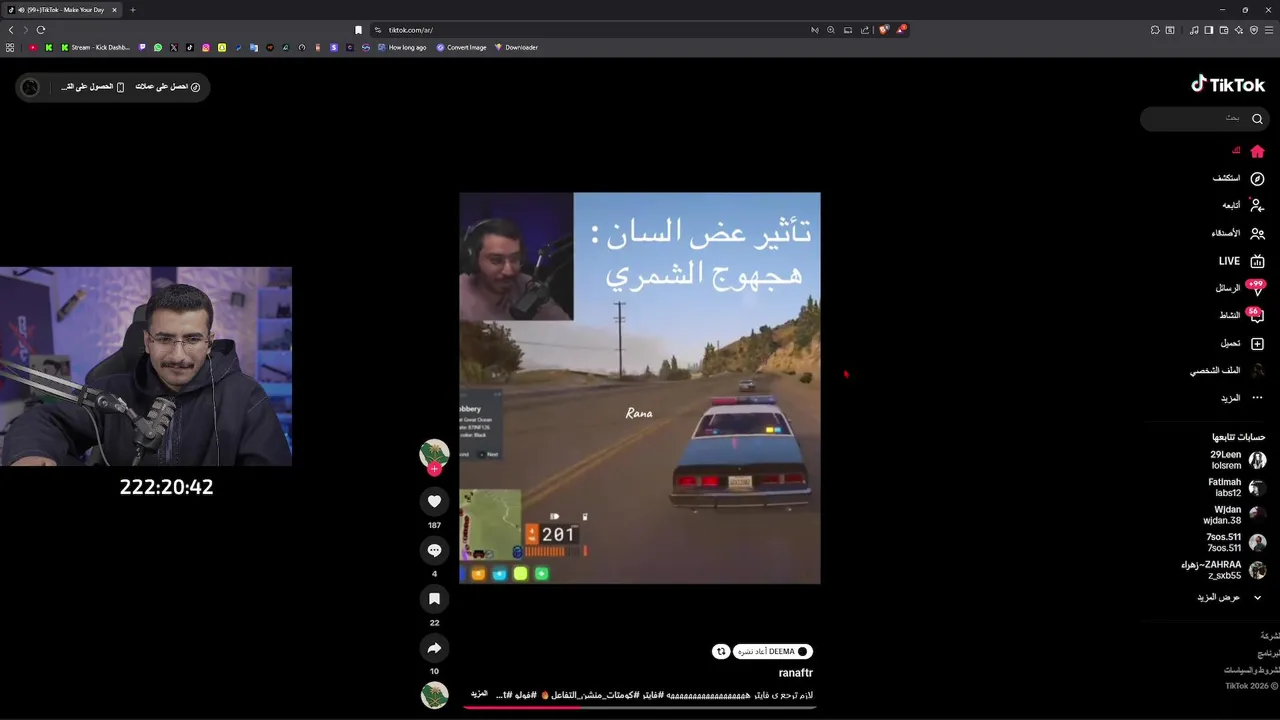Seek on the red video progress bar
Viewport: 1280px width, 720px height.
(x=640, y=707)
